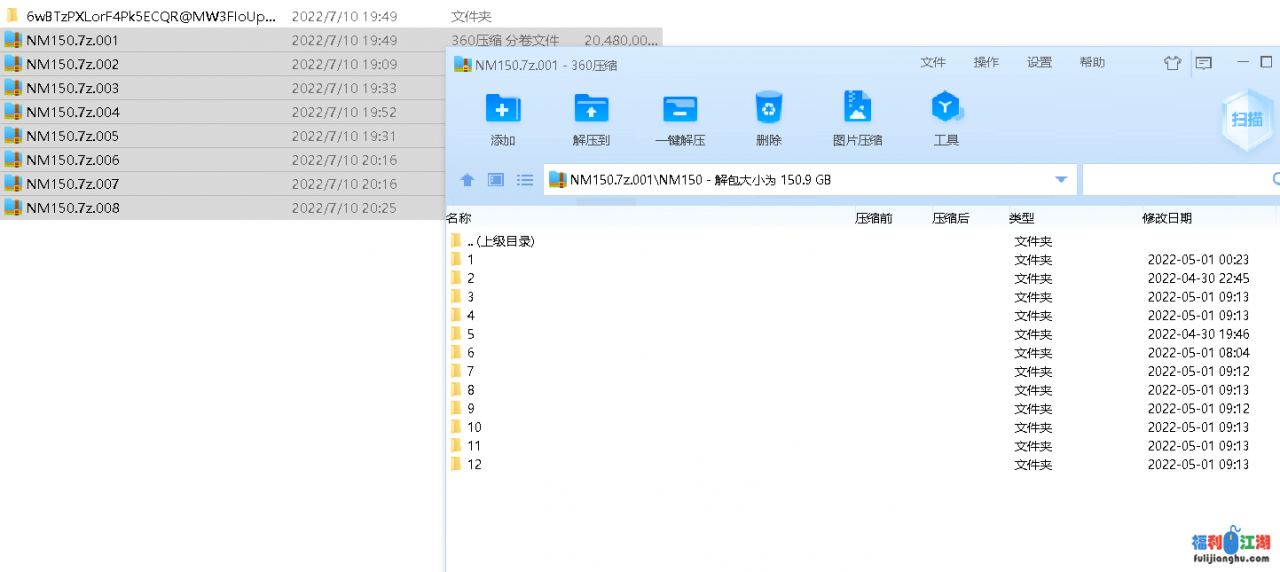Switch to list view icon

pos(525,180)
